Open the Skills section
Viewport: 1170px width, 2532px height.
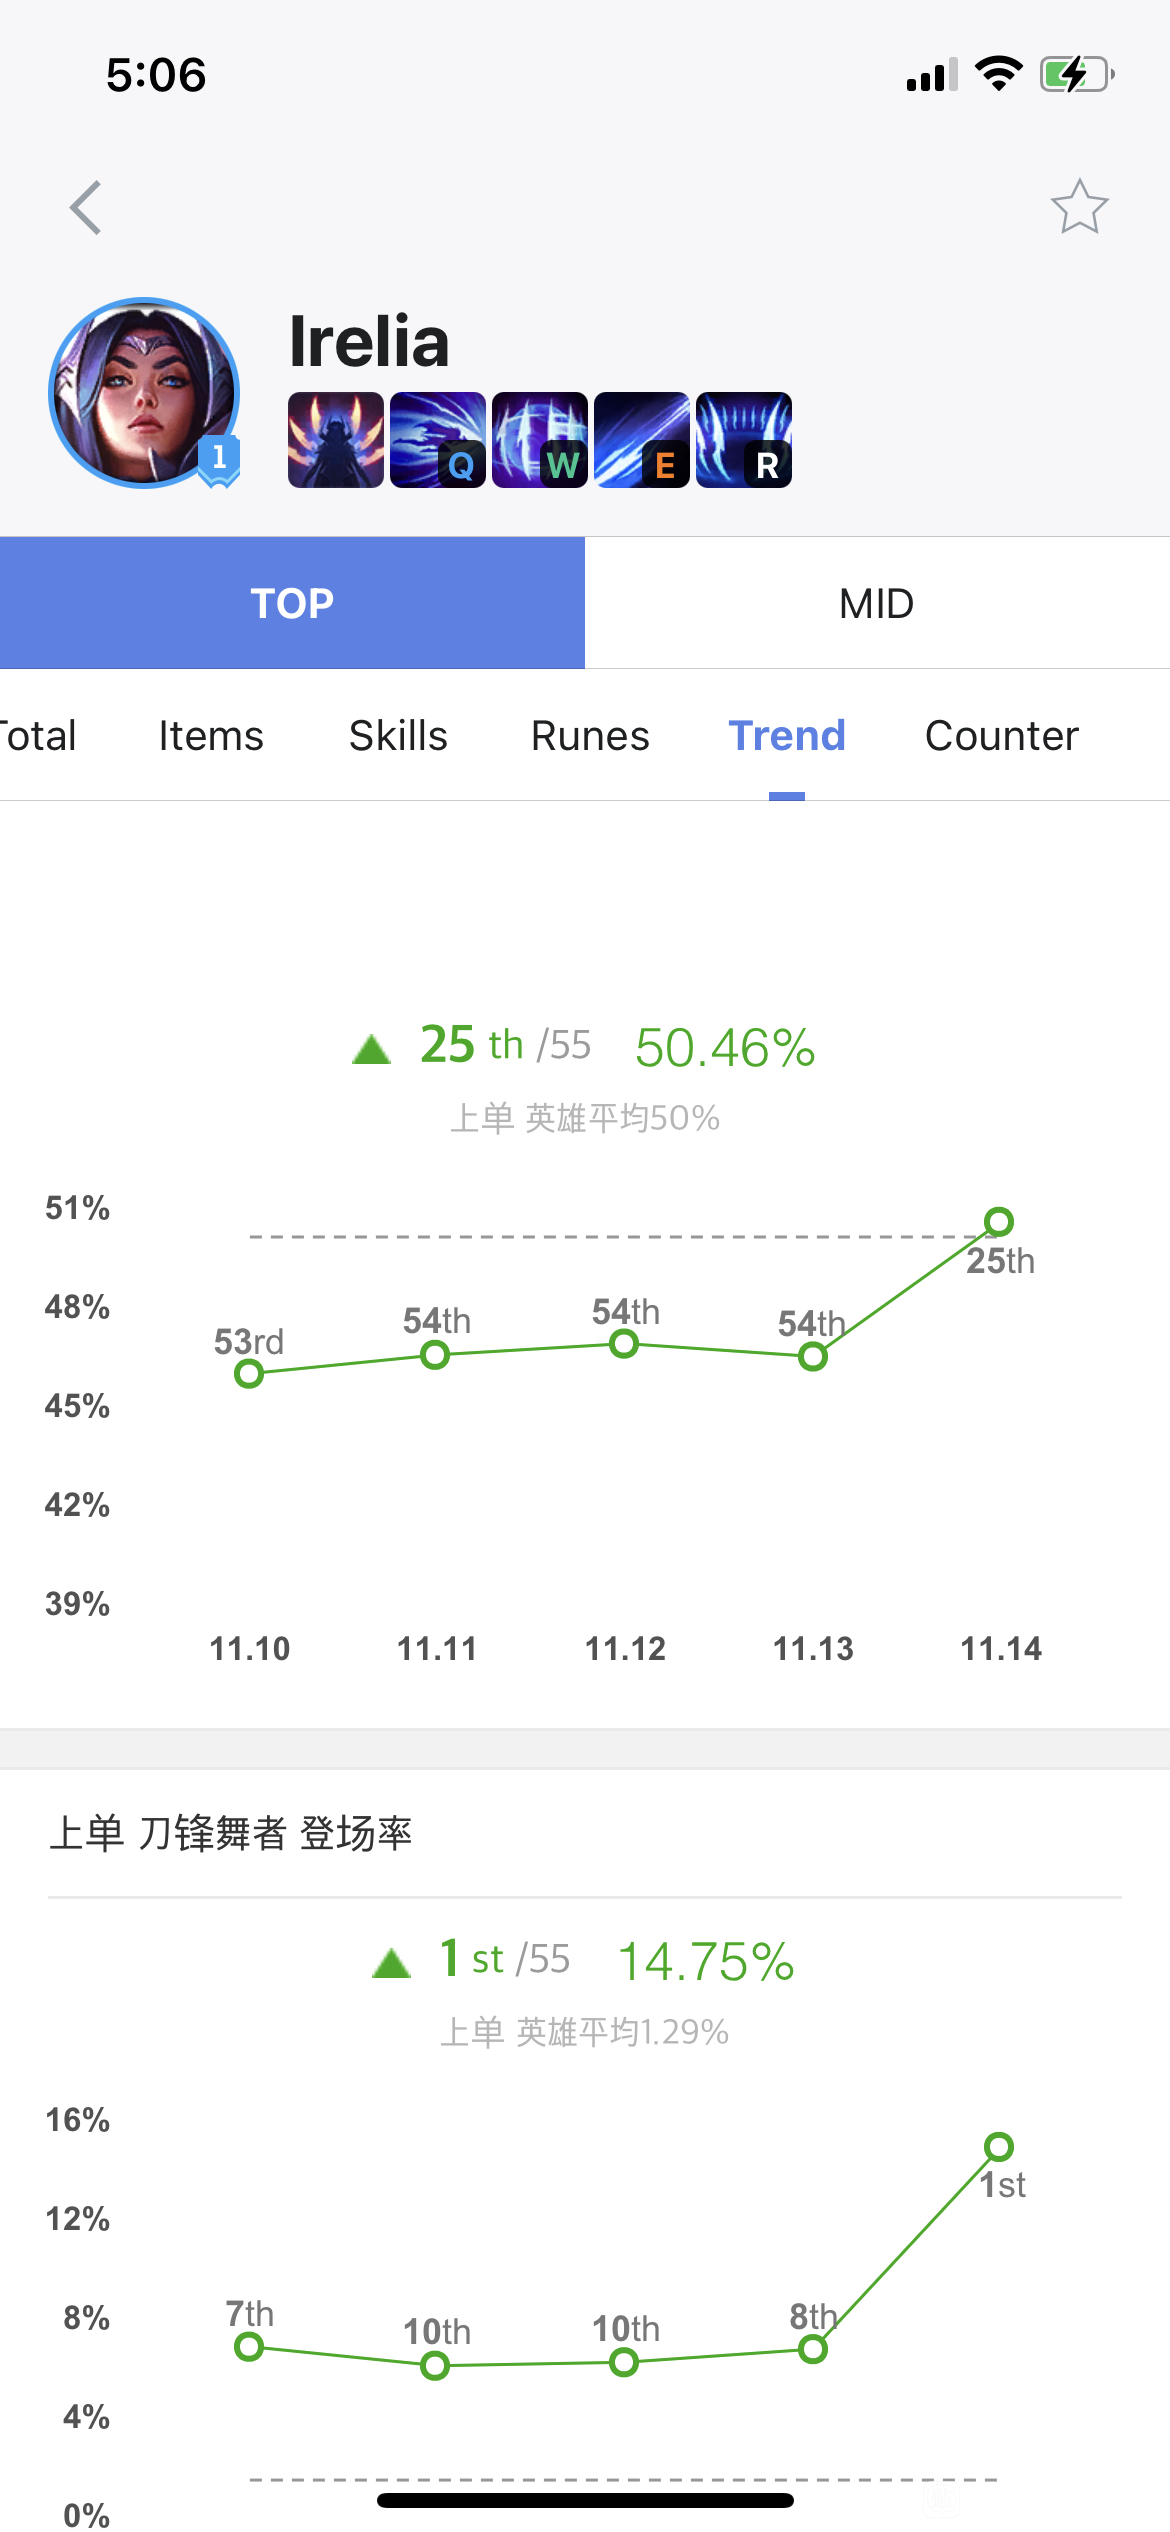[398, 736]
